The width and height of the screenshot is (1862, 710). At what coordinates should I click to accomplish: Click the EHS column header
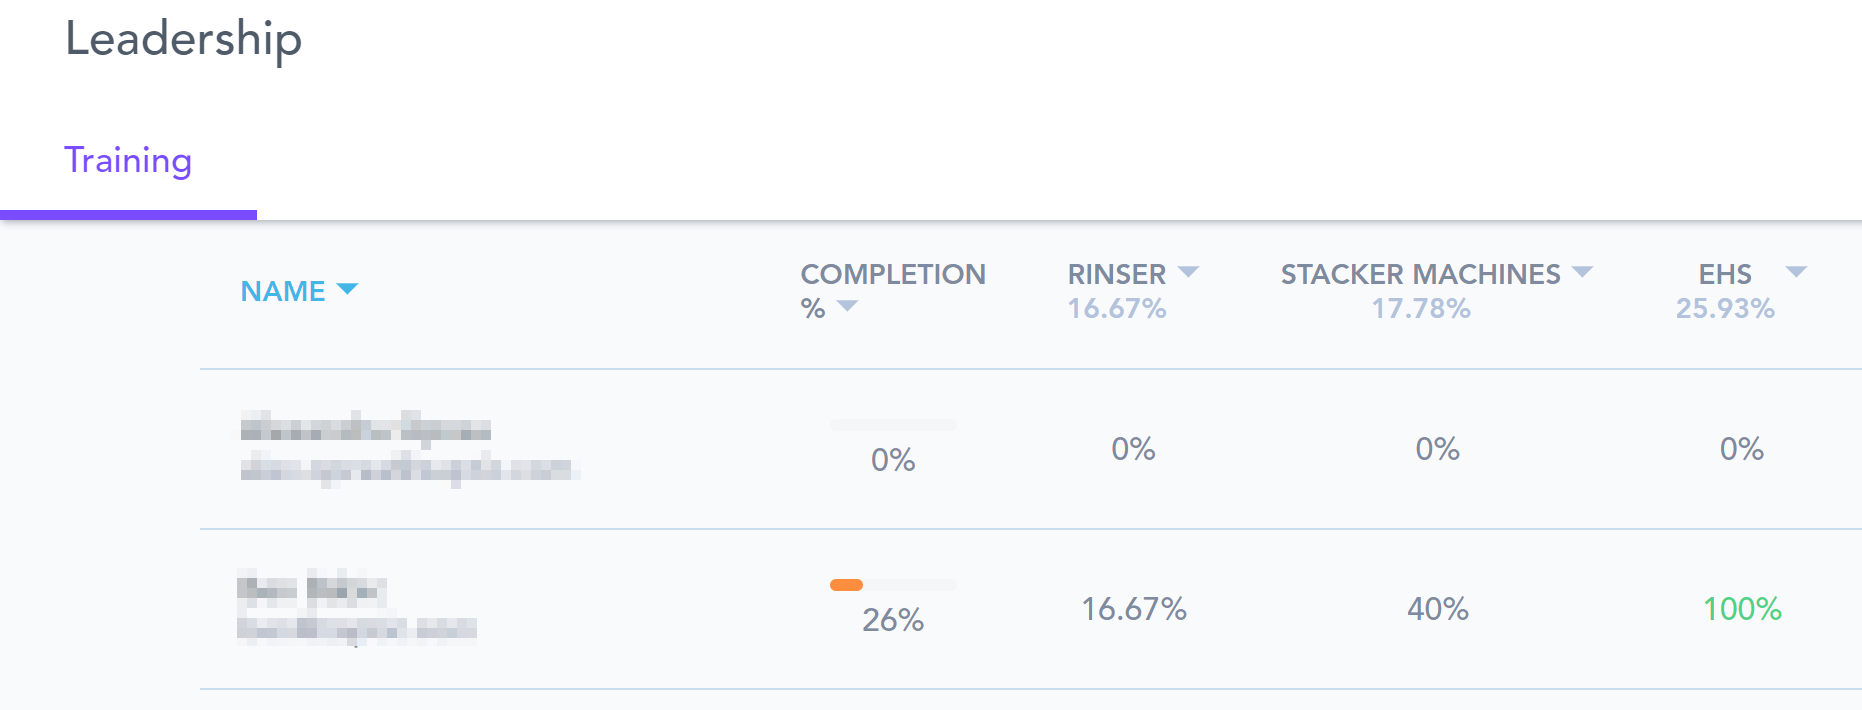click(1725, 274)
